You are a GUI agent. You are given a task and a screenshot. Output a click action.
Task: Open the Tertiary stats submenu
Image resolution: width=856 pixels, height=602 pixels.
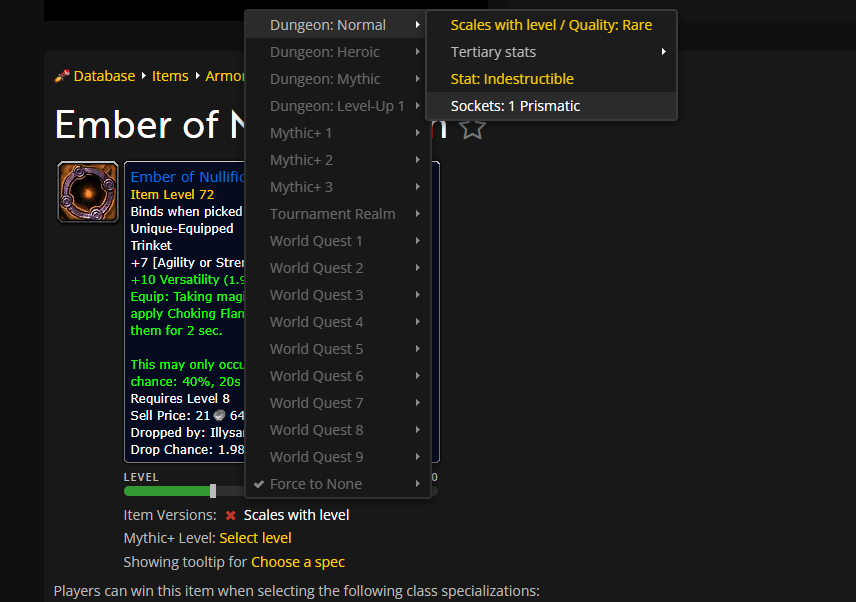pyautogui.click(x=551, y=52)
